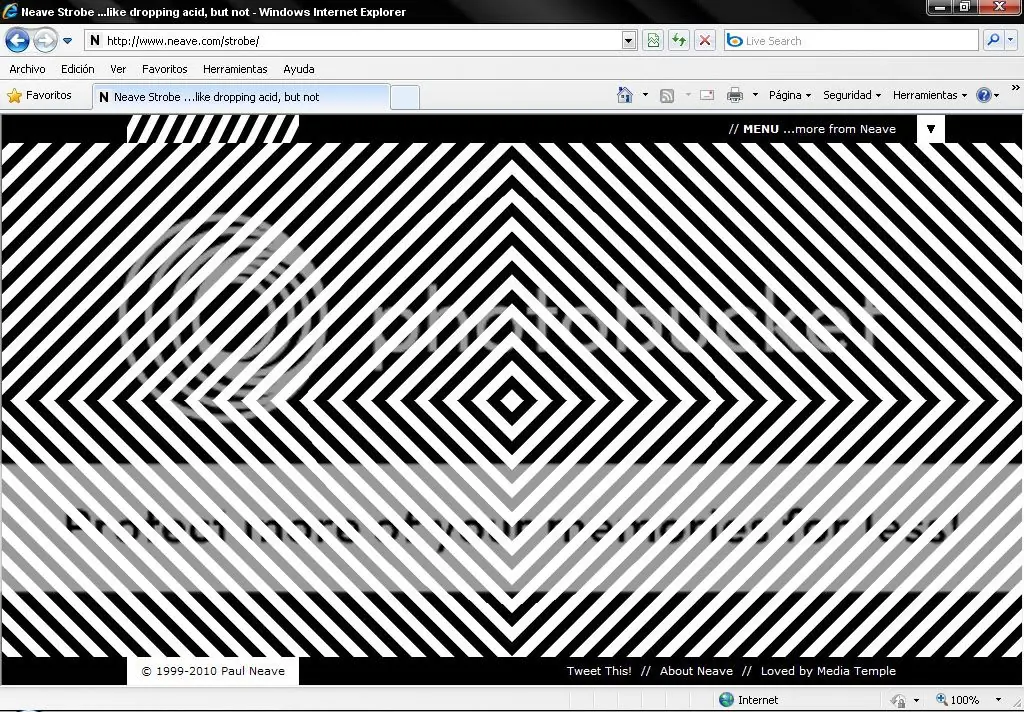Viewport: 1024px width, 712px height.
Task: Stop loading with the red X
Action: (x=705, y=40)
